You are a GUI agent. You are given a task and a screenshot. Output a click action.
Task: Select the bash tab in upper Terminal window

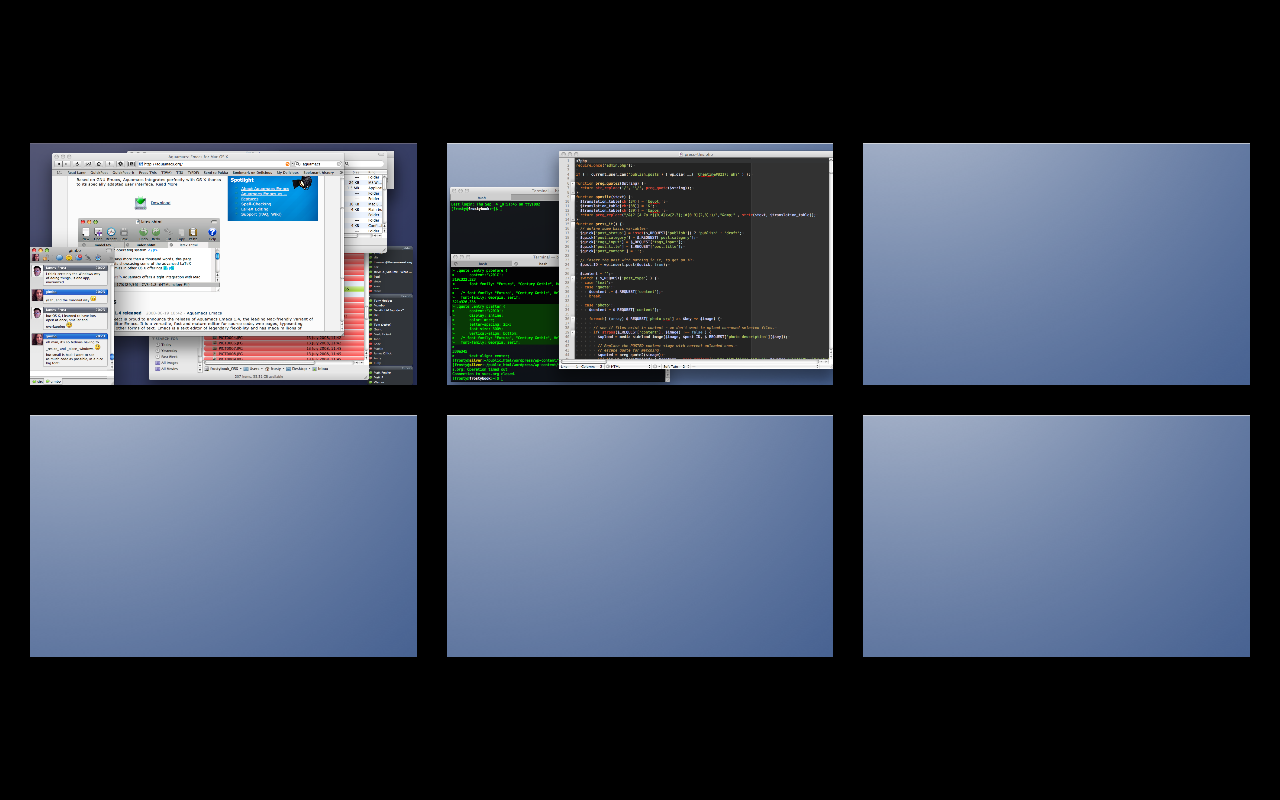(481, 197)
